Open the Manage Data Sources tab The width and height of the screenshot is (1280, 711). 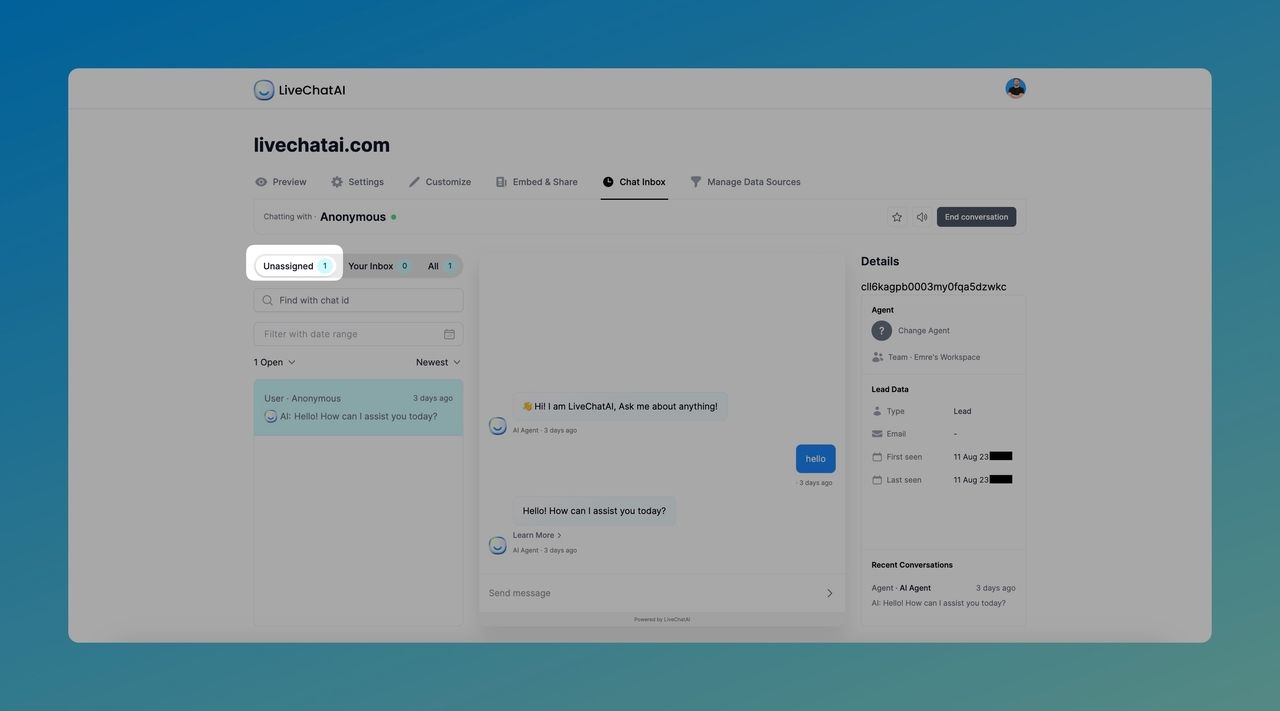745,182
